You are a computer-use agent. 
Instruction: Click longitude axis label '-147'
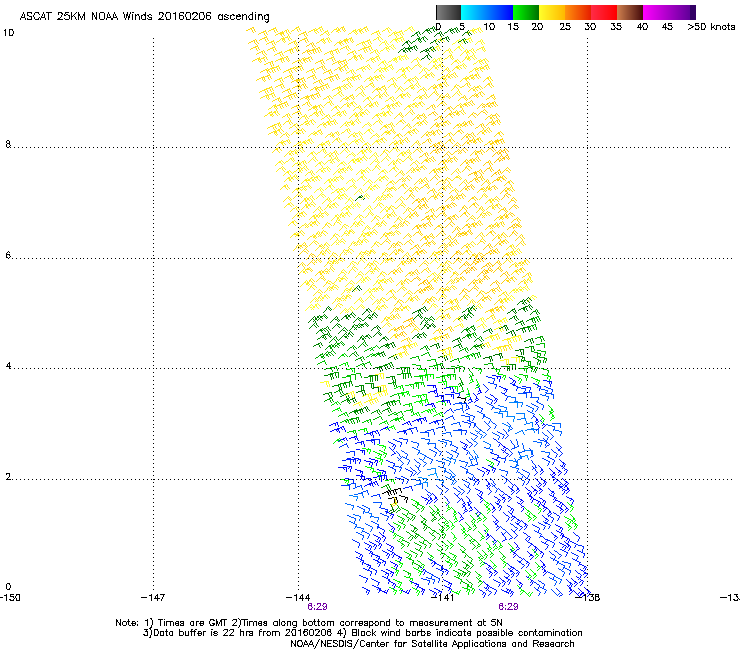pos(153,597)
